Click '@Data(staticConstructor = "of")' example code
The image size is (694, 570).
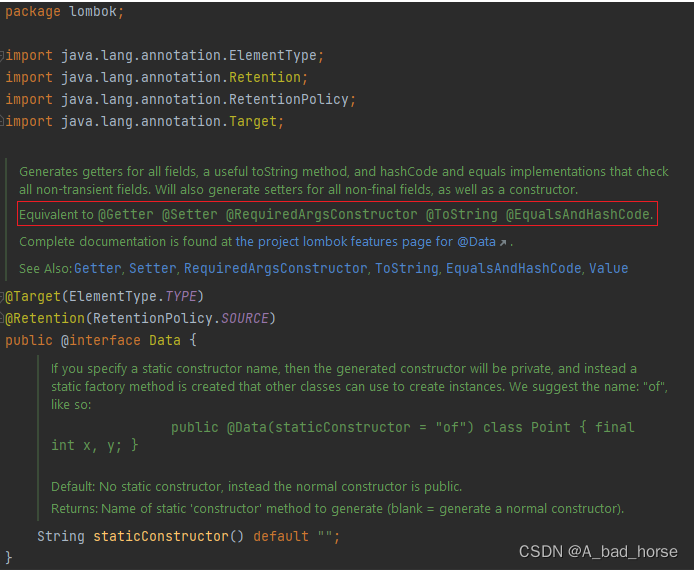point(350,427)
